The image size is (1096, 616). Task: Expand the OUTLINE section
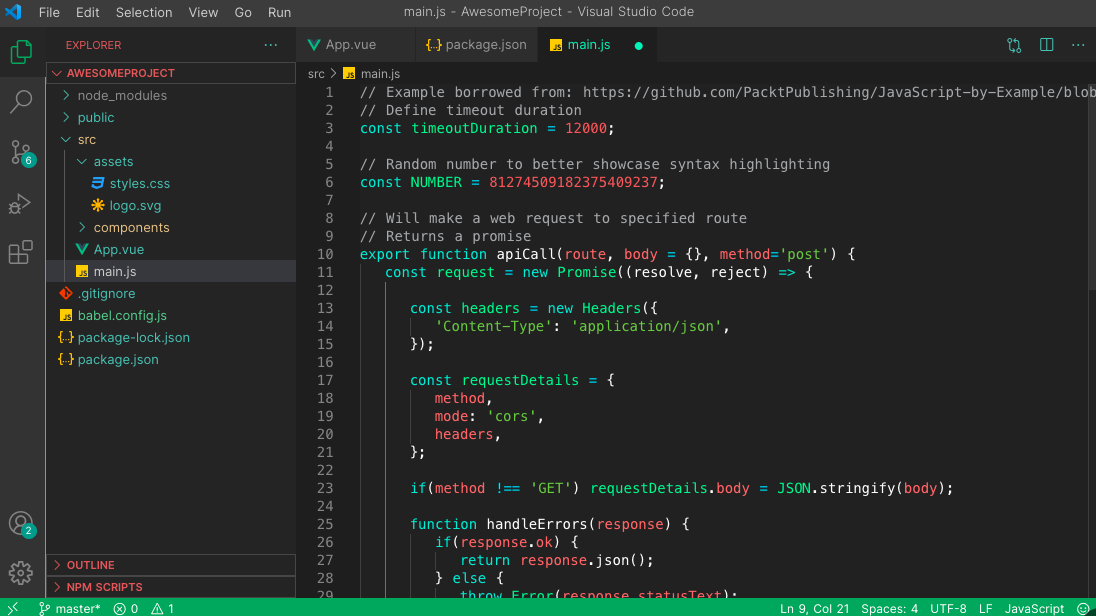[x=171, y=565]
